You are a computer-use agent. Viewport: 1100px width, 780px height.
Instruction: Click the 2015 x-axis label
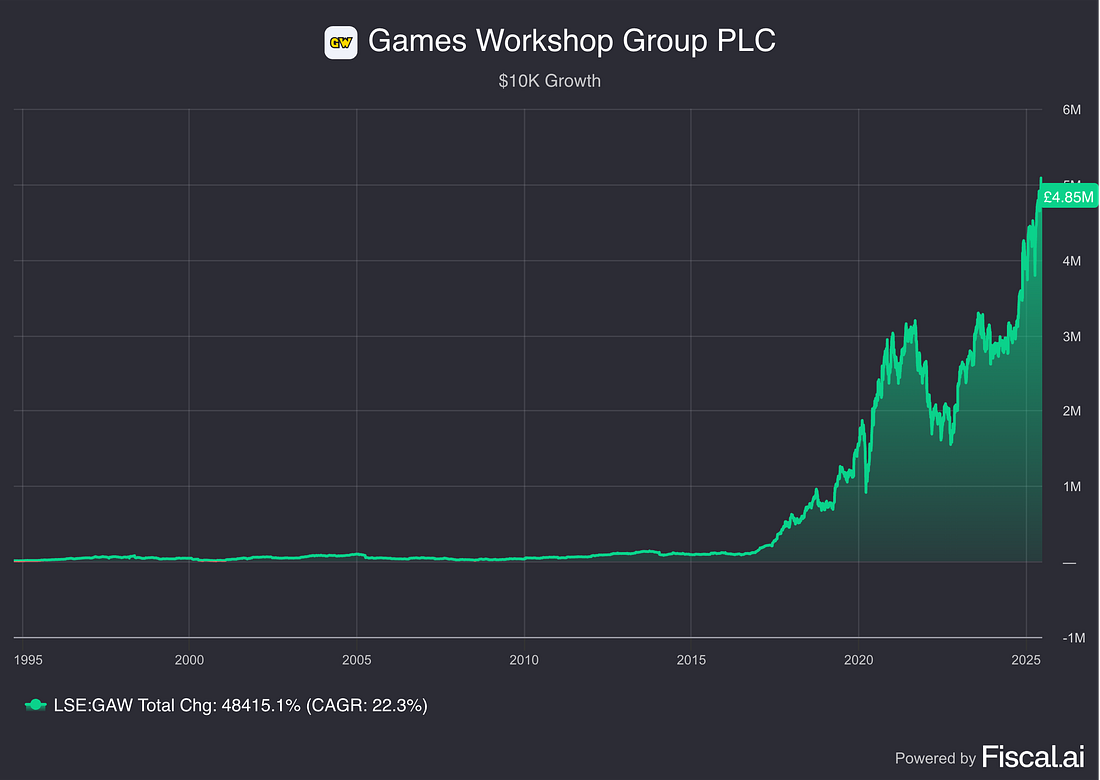691,660
